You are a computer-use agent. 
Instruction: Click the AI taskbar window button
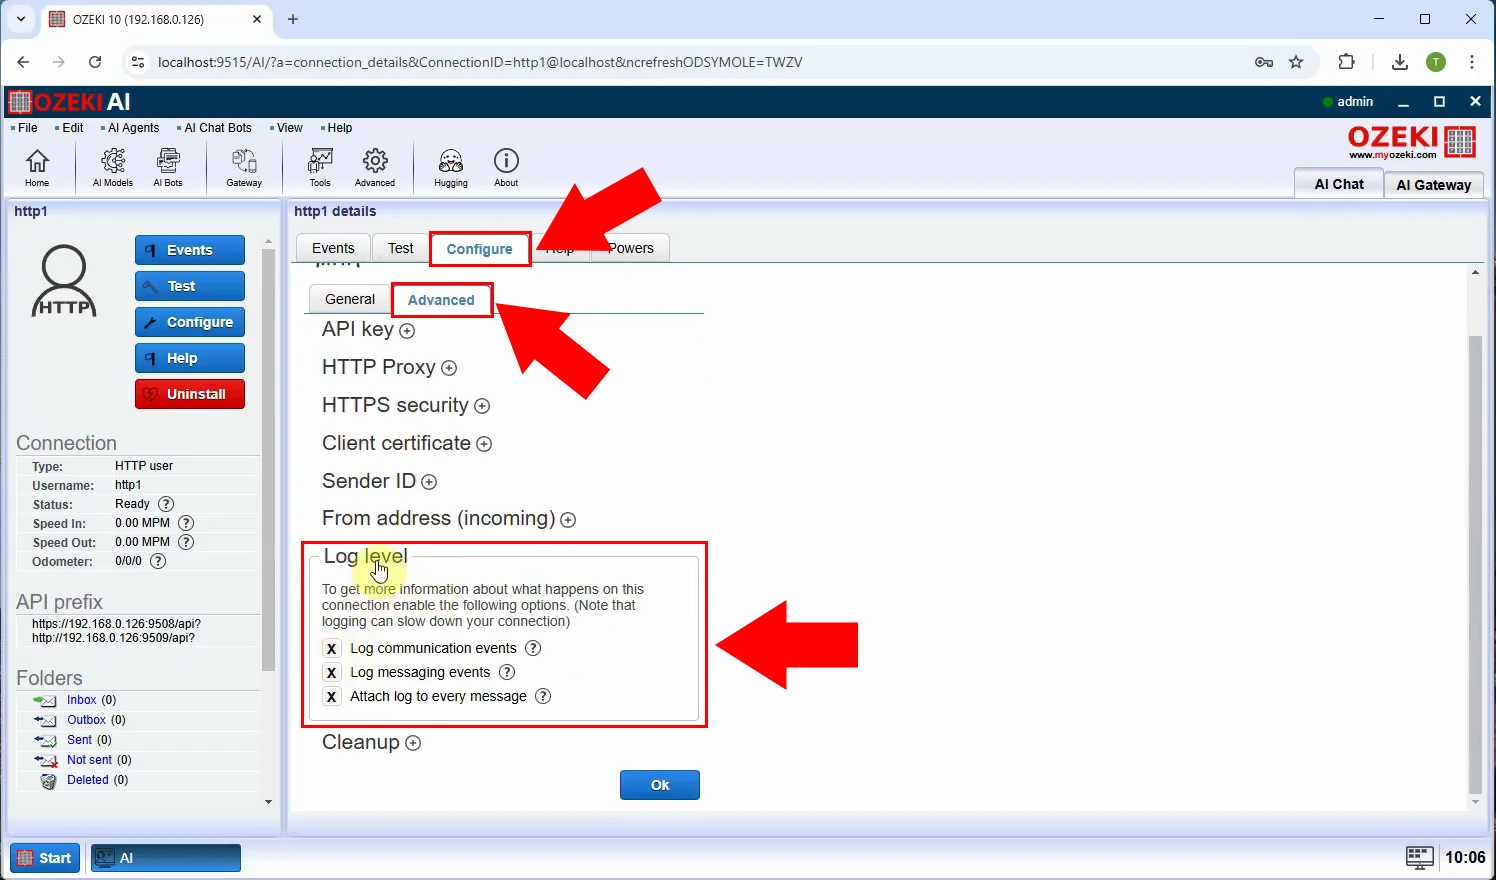pos(166,858)
